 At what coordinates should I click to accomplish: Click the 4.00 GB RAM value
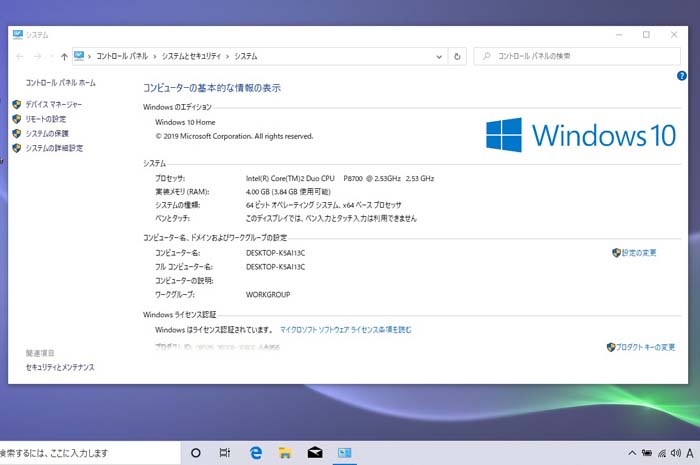pyautogui.click(x=288, y=192)
